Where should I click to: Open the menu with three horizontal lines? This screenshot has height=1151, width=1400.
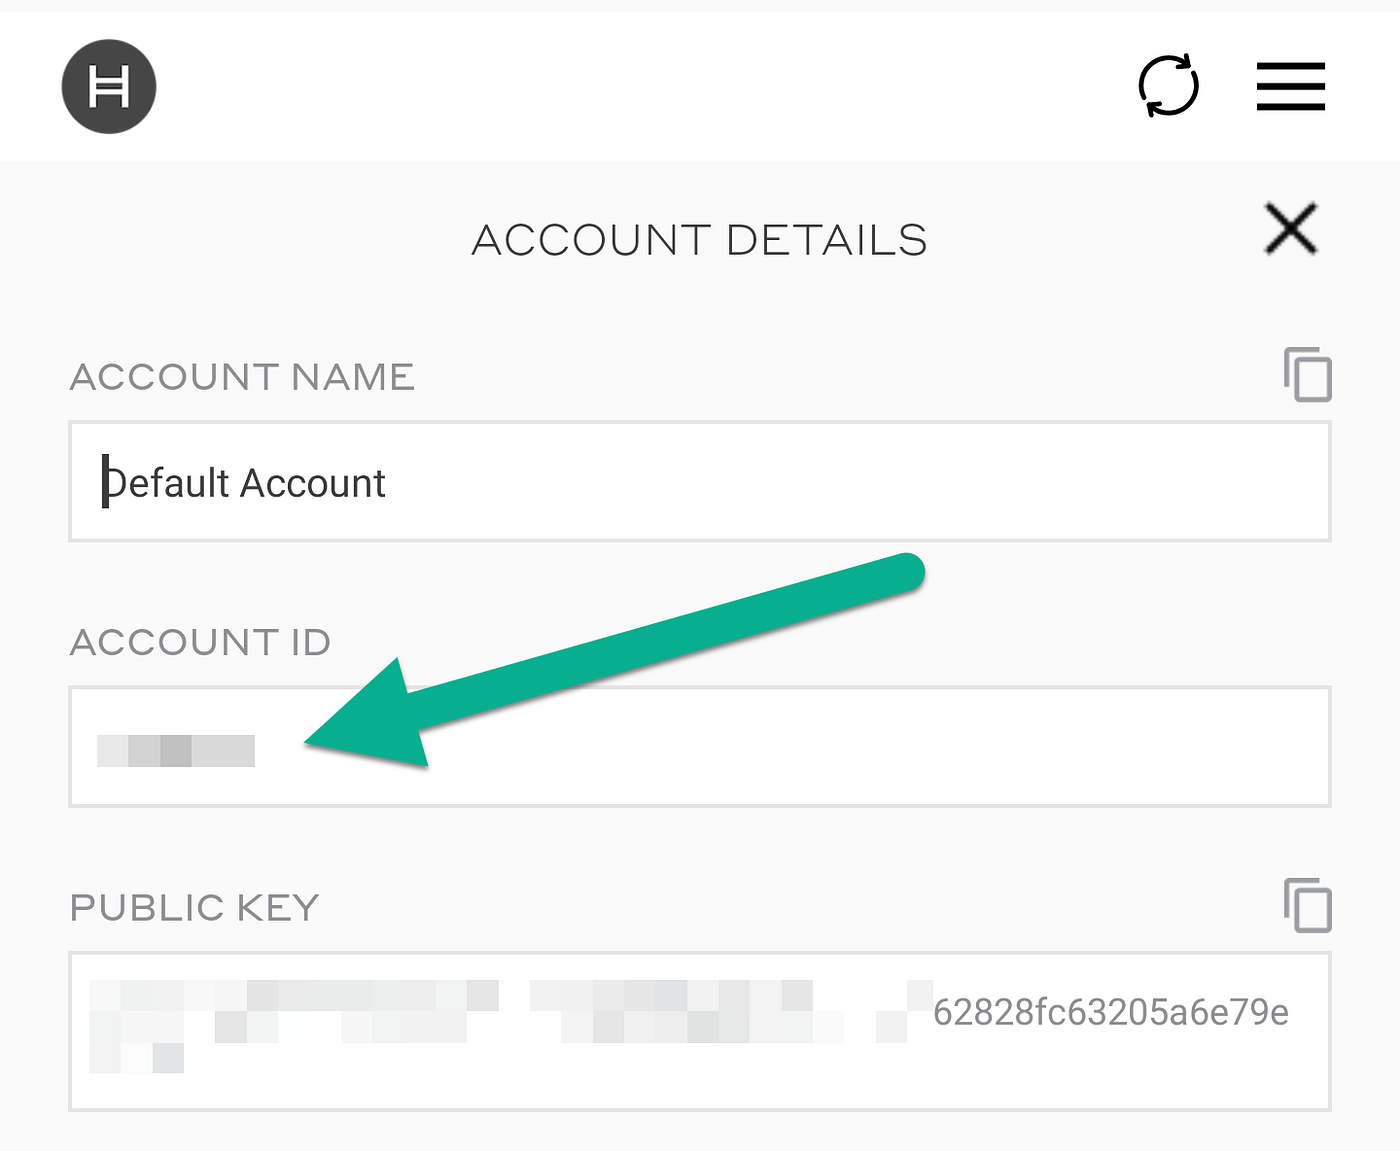[x=1290, y=86]
